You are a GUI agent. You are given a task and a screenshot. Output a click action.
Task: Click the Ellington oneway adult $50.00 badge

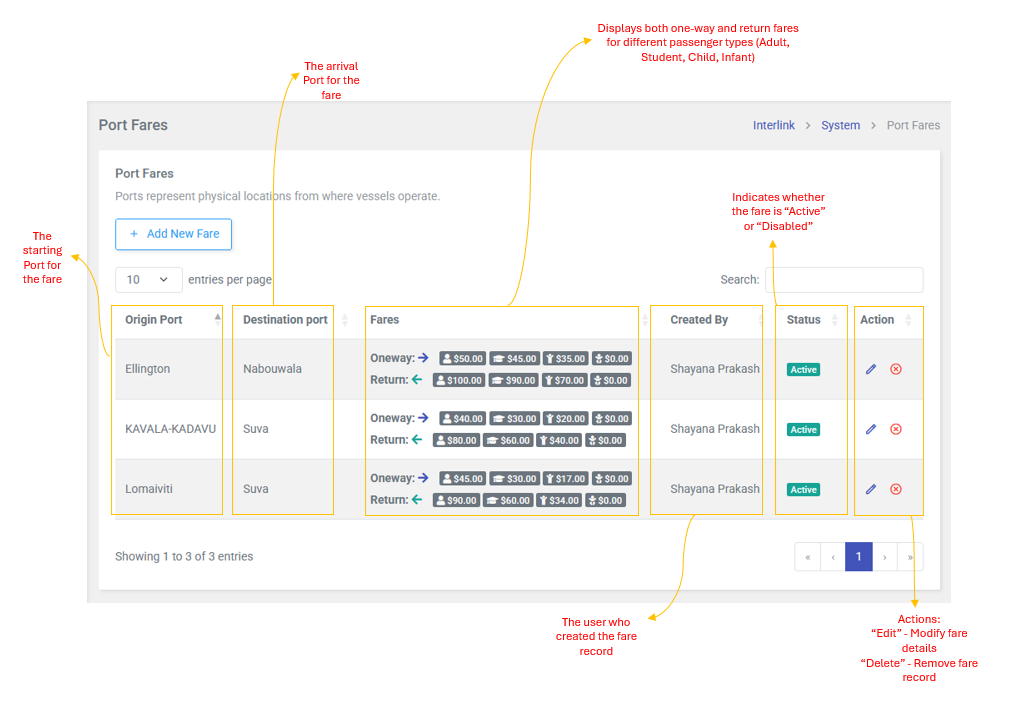pos(463,359)
